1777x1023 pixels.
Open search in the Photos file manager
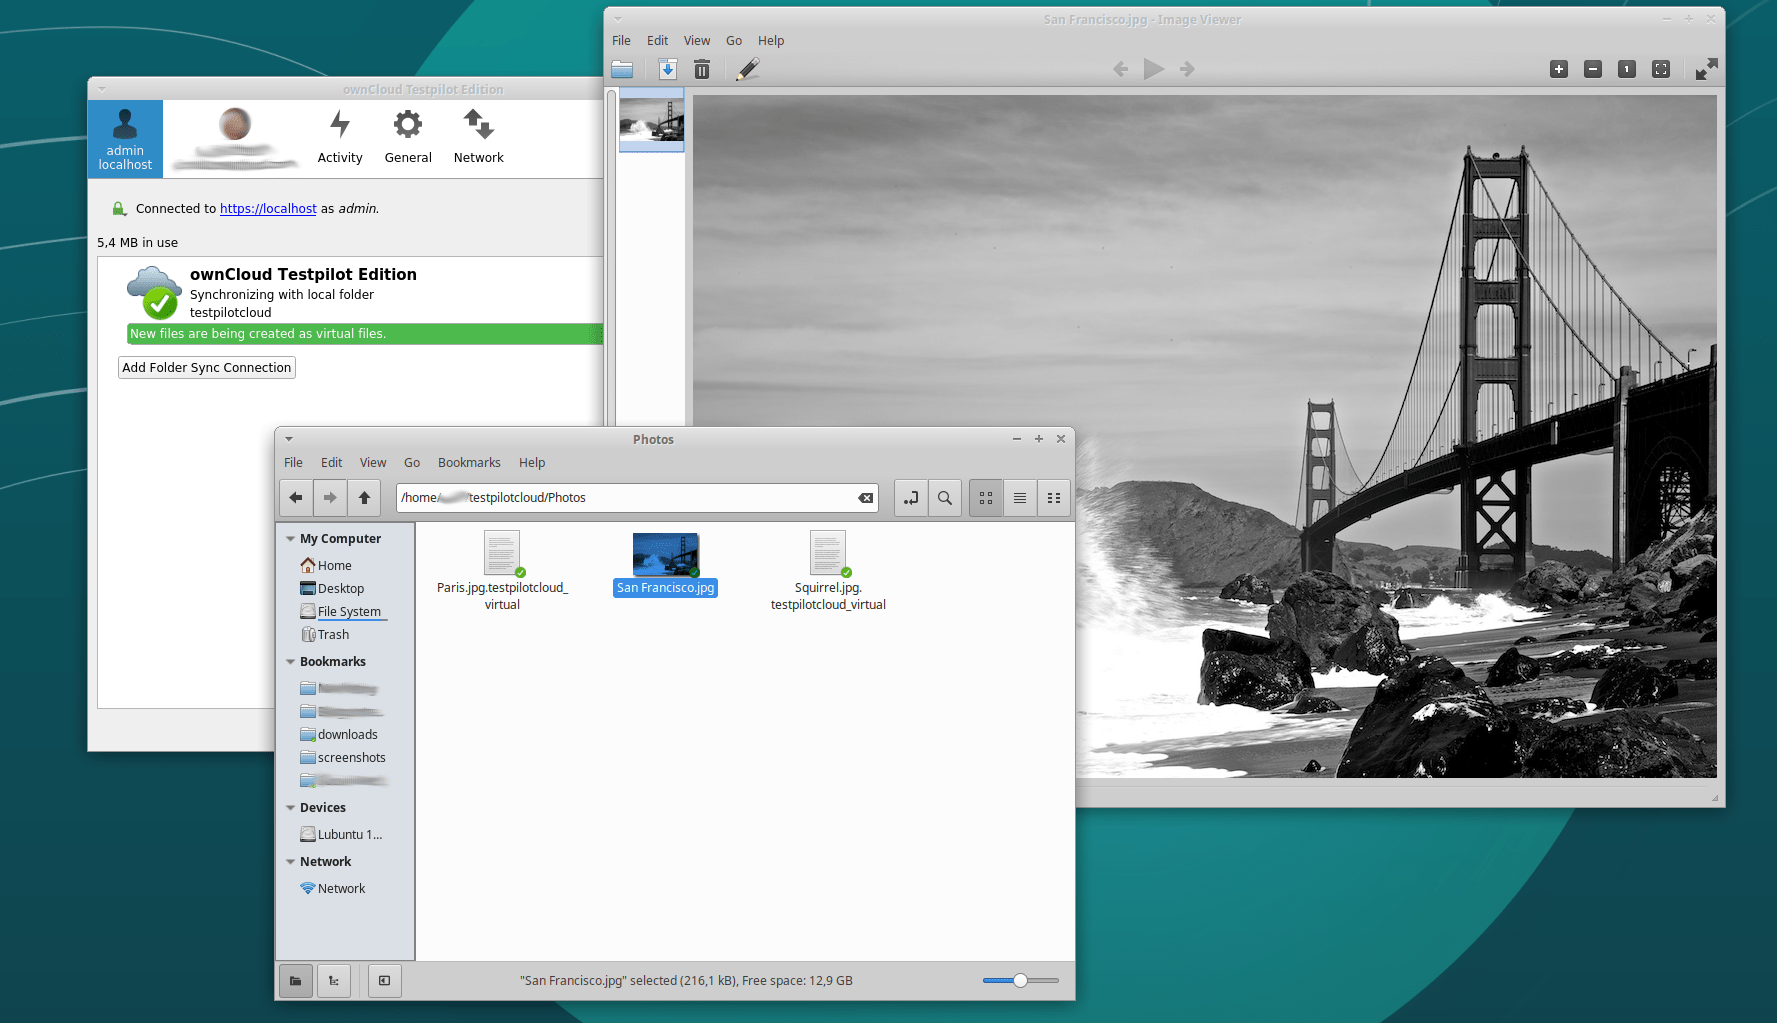(944, 497)
